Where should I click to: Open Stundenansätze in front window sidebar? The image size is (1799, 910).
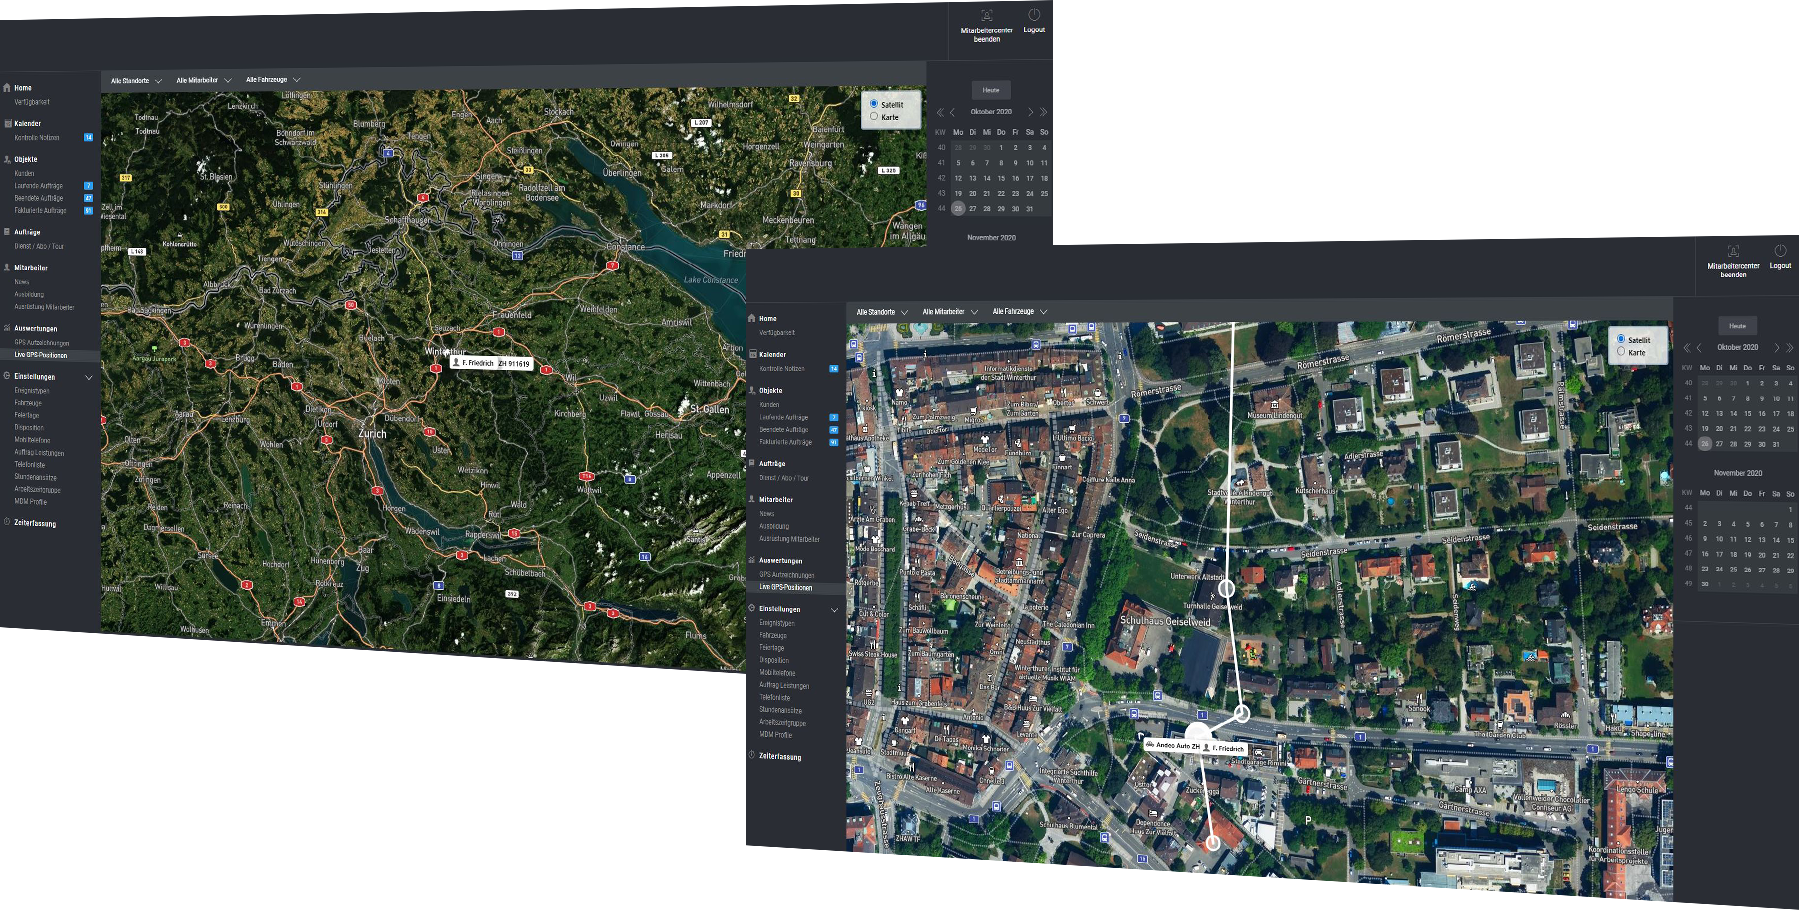coord(781,710)
